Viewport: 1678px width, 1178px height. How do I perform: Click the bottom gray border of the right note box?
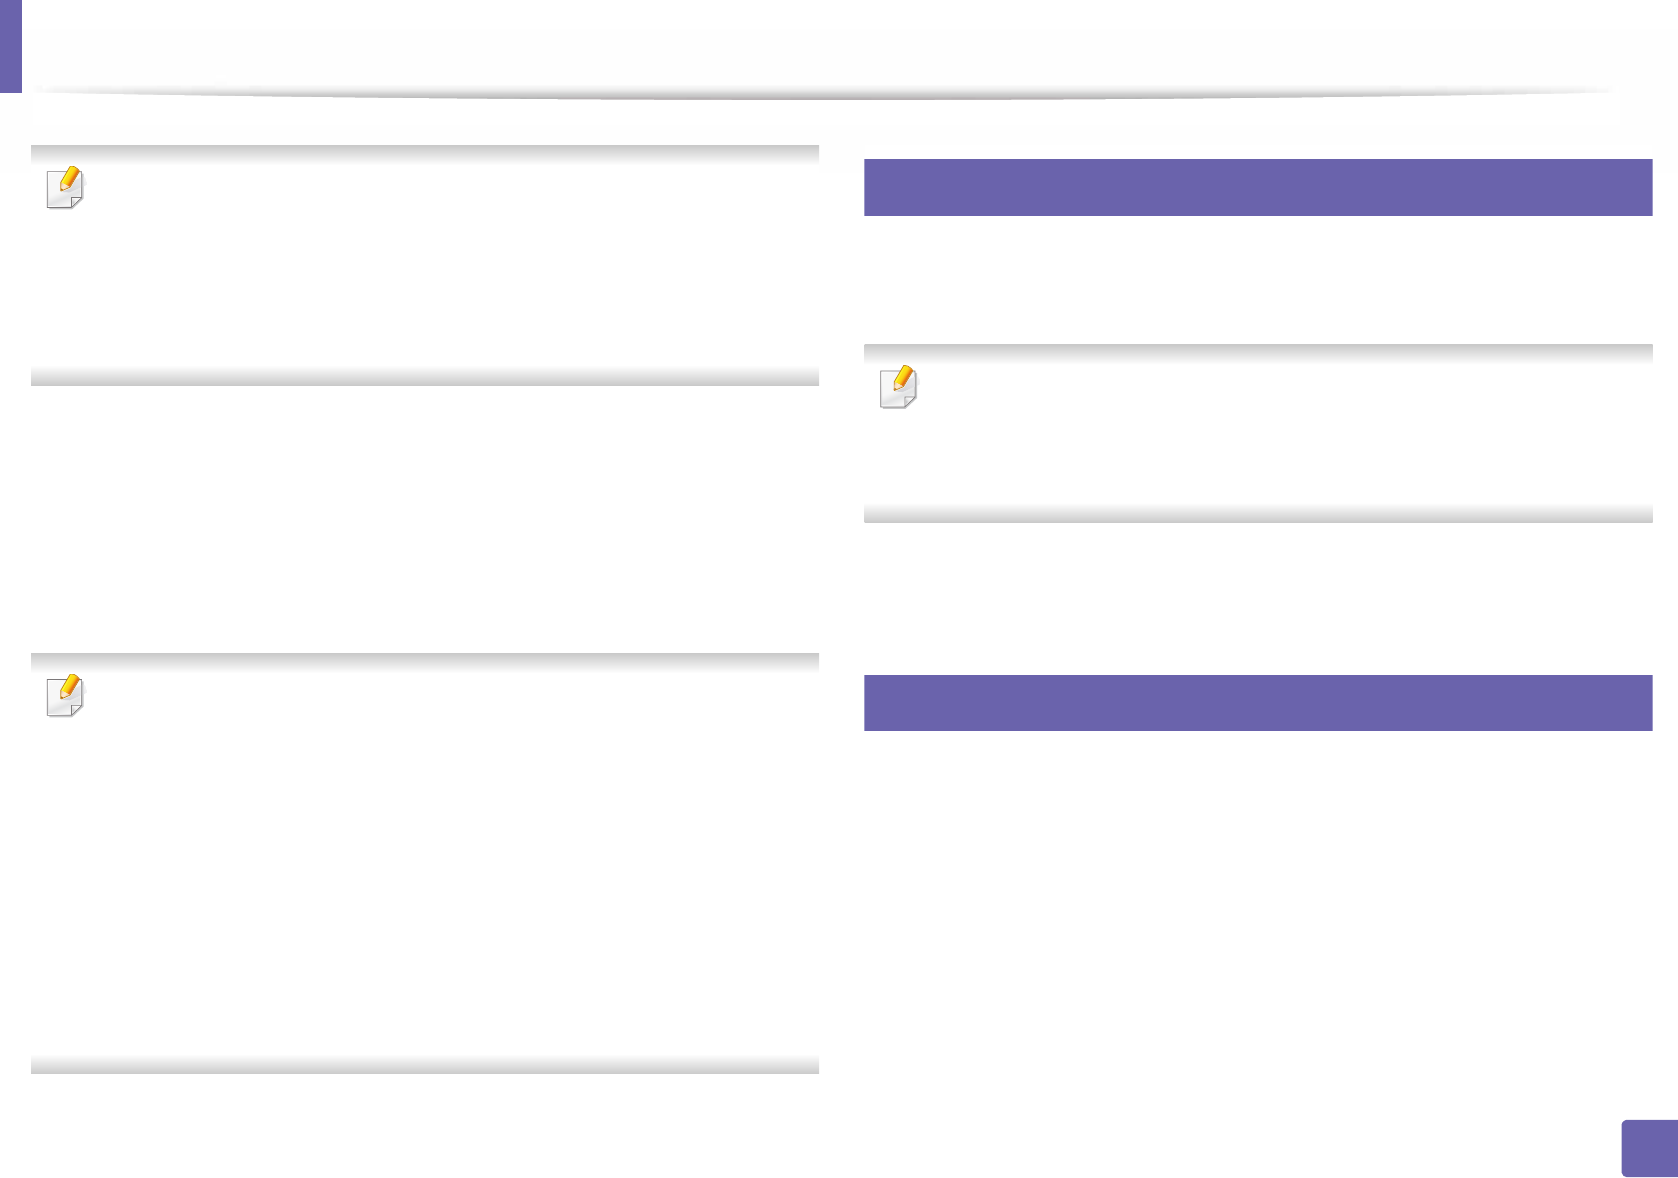(x=1257, y=514)
